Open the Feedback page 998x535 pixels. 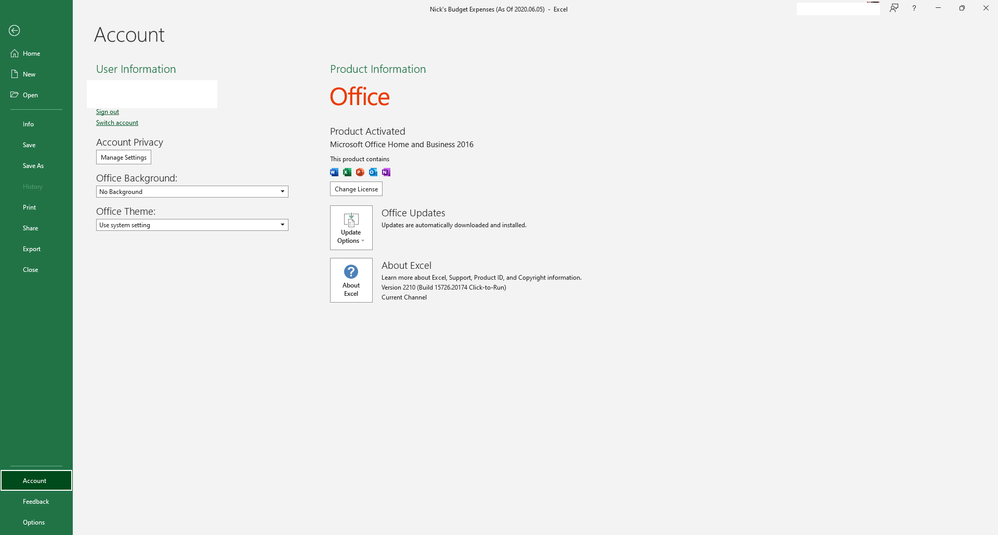[x=36, y=501]
